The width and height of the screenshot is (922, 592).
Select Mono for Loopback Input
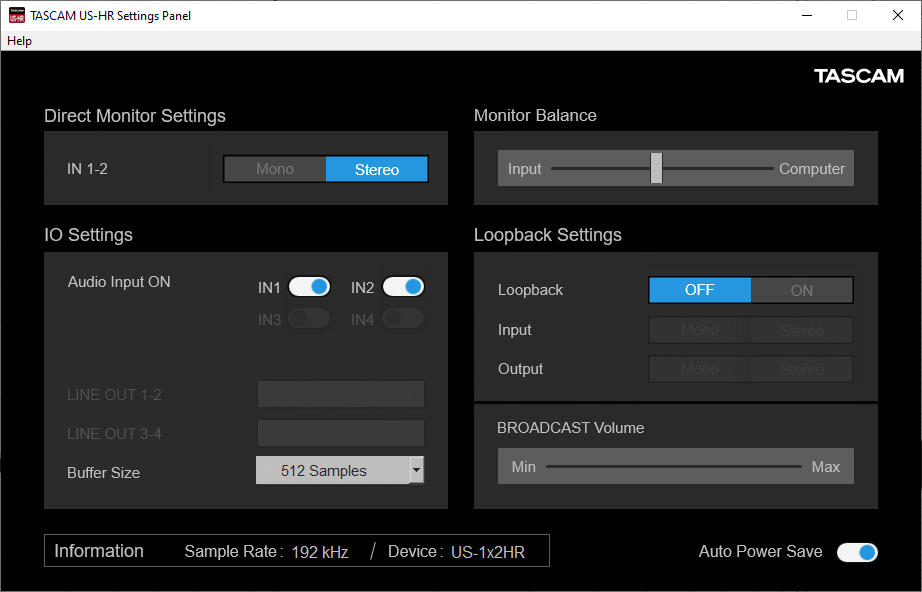700,330
